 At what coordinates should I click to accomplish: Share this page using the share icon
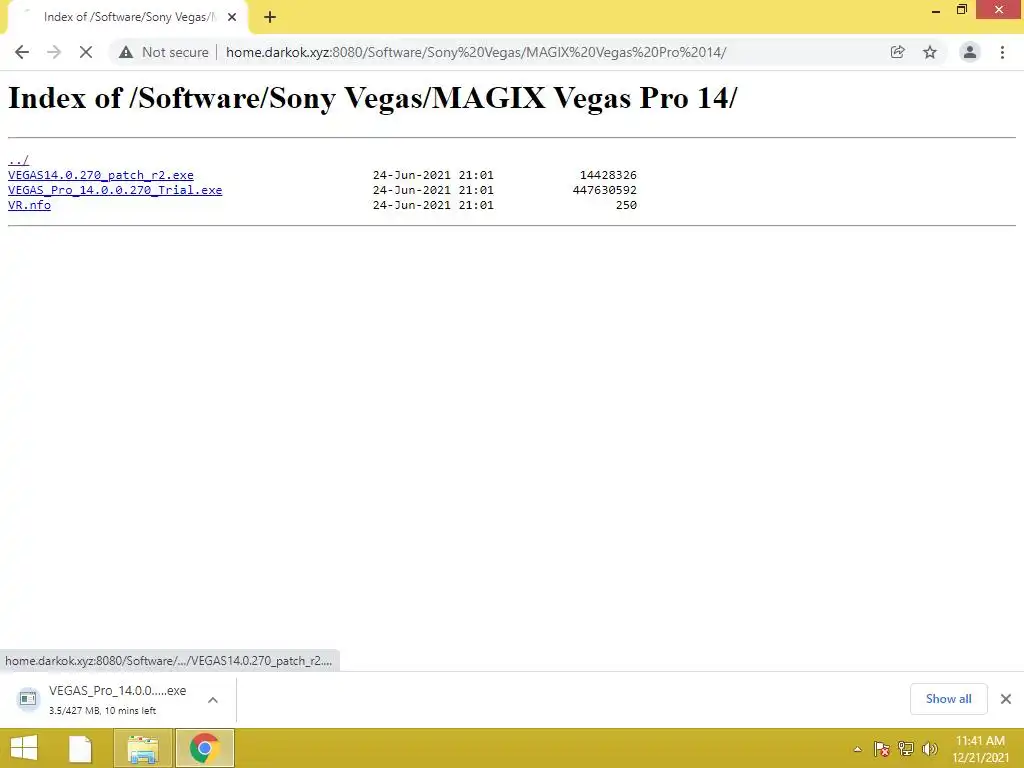897,52
